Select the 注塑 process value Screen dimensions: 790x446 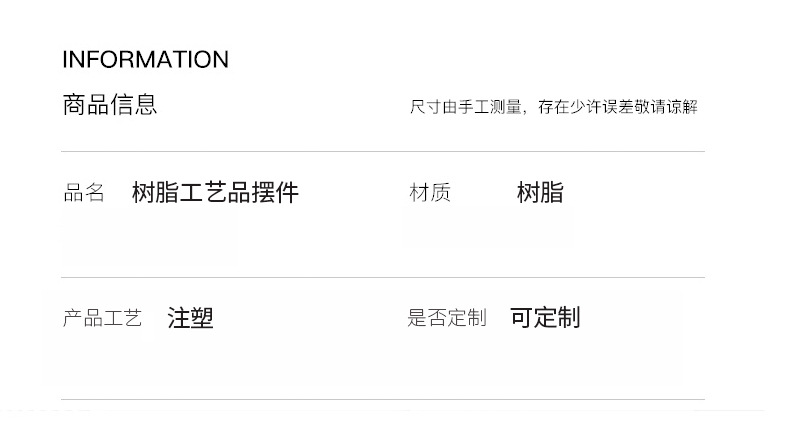click(190, 319)
